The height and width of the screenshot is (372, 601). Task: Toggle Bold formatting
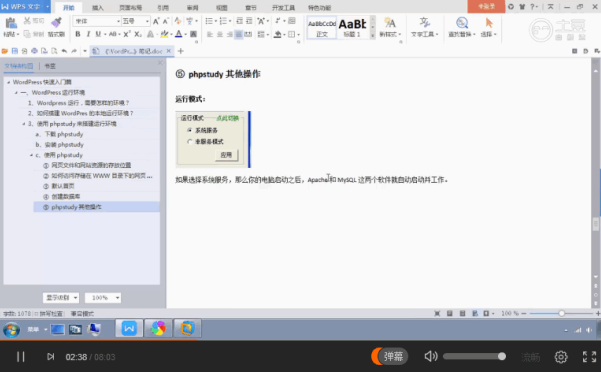pos(78,34)
